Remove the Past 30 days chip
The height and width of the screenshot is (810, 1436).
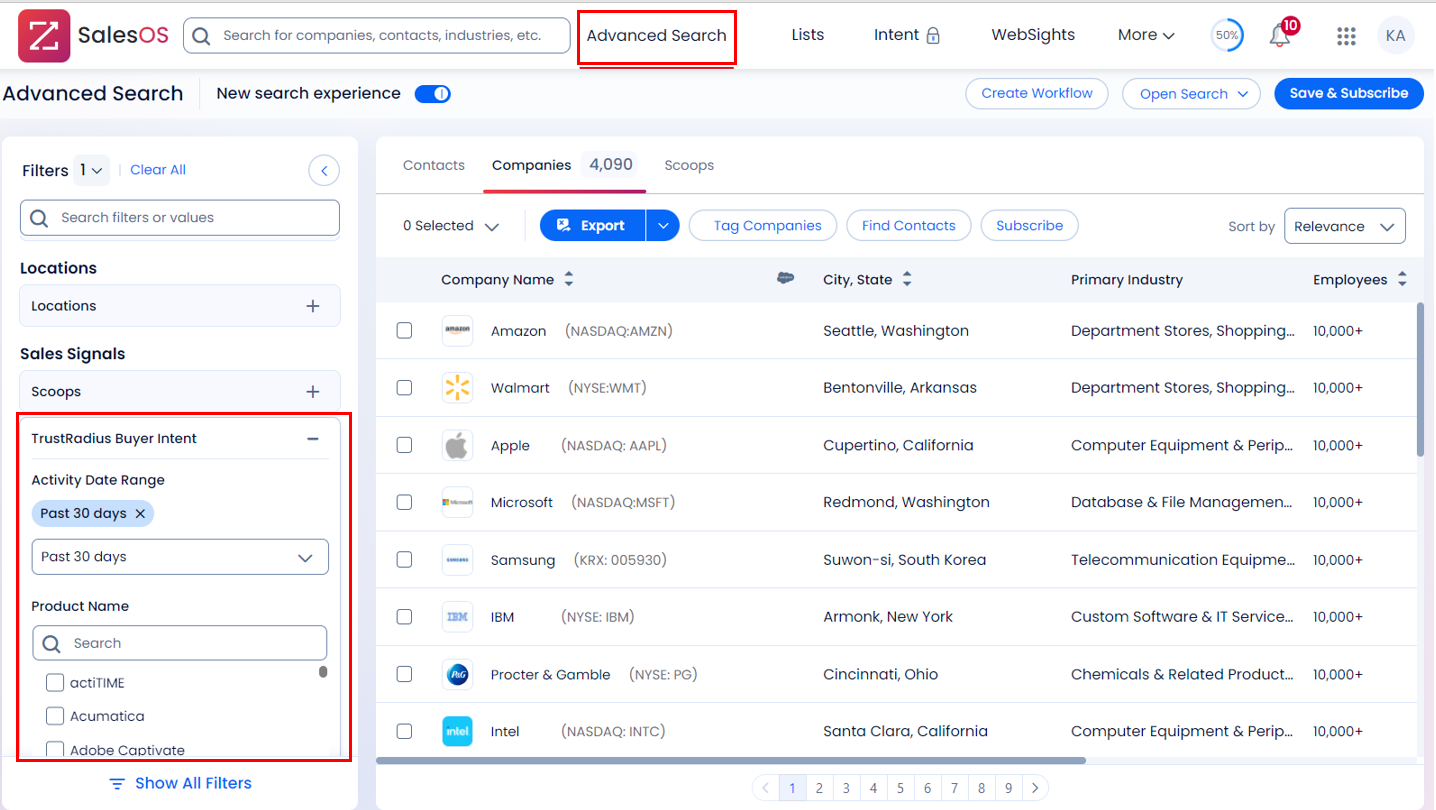pyautogui.click(x=140, y=513)
